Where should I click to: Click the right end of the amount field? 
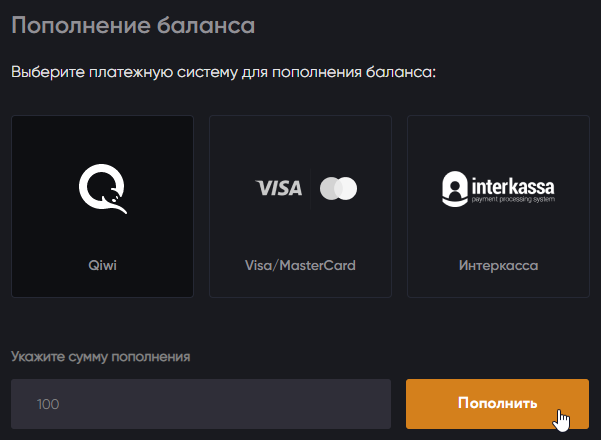375,405
